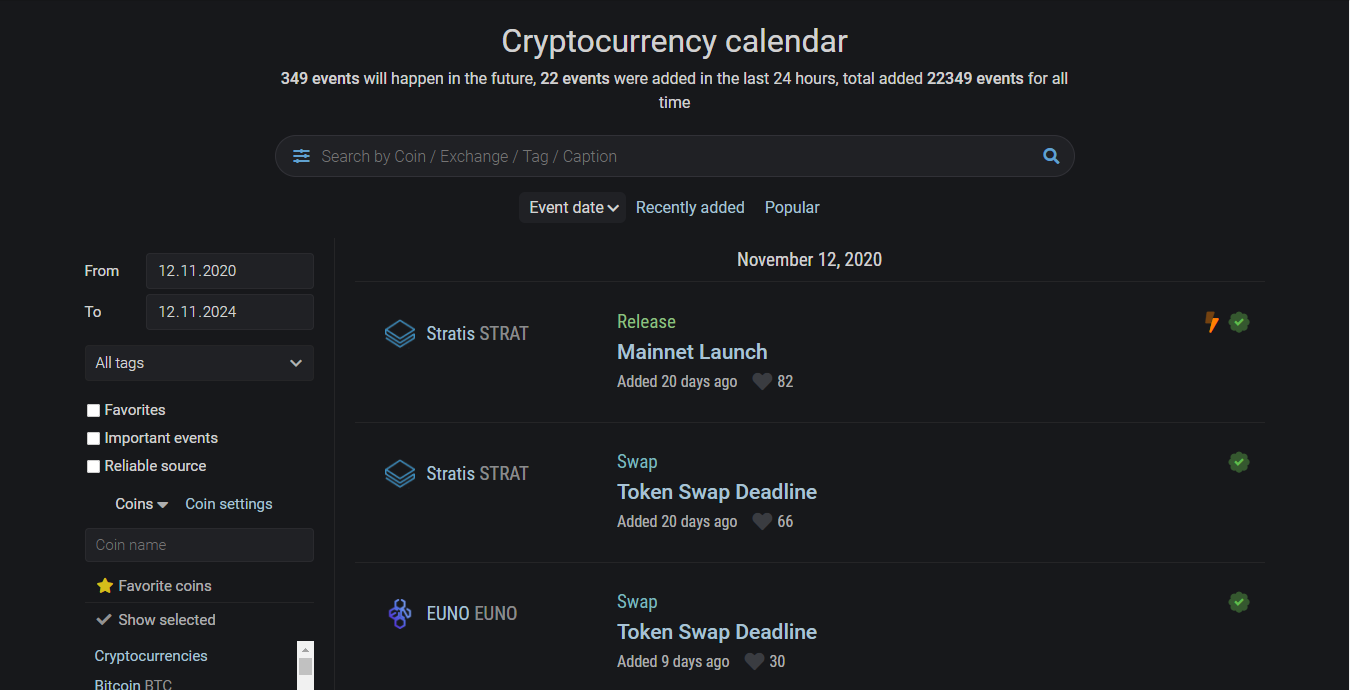Viewport: 1350px width, 690px height.
Task: Click Stratis logo on Mainnet Launch row
Action: pos(400,333)
